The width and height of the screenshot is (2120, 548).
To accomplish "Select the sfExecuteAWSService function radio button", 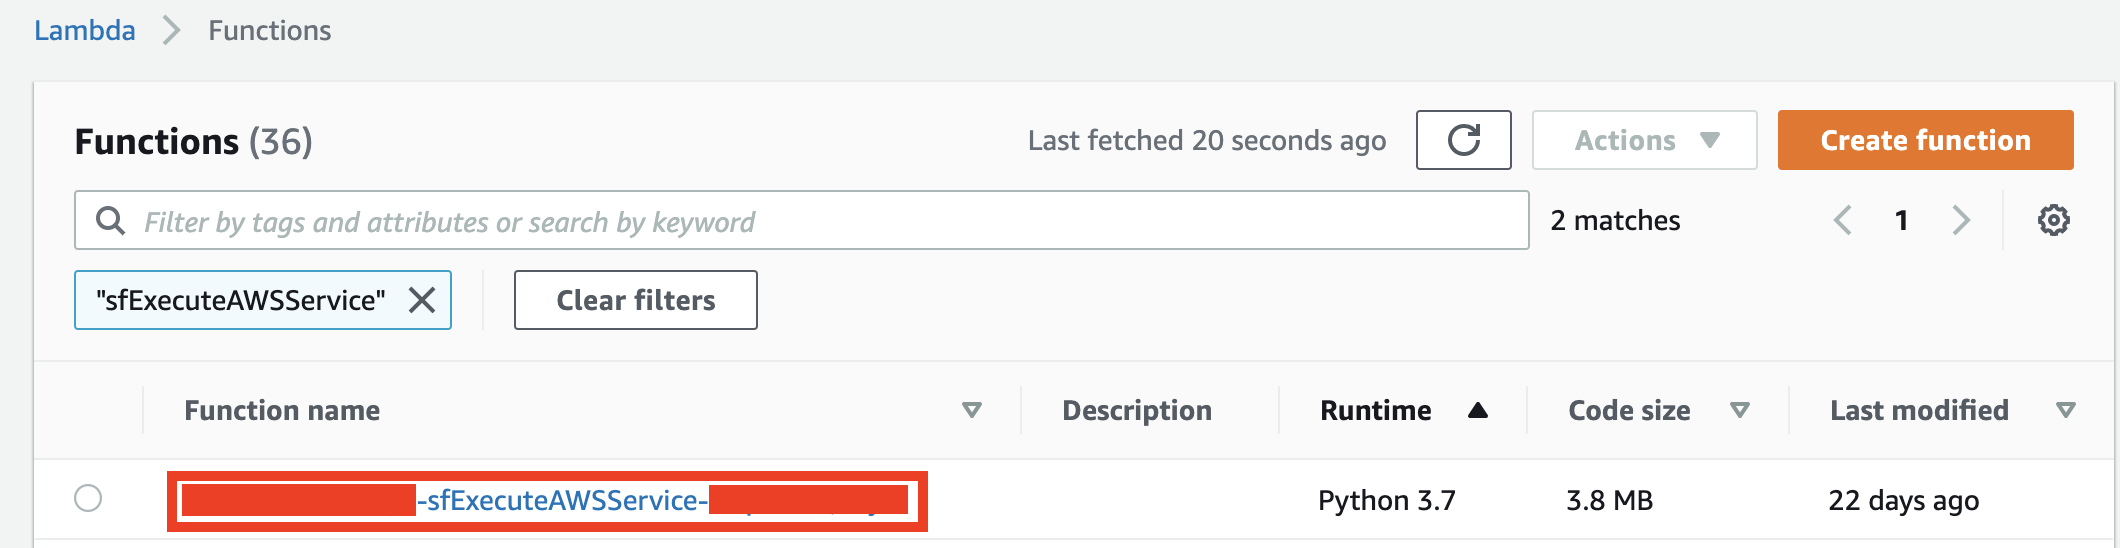I will click(88, 498).
